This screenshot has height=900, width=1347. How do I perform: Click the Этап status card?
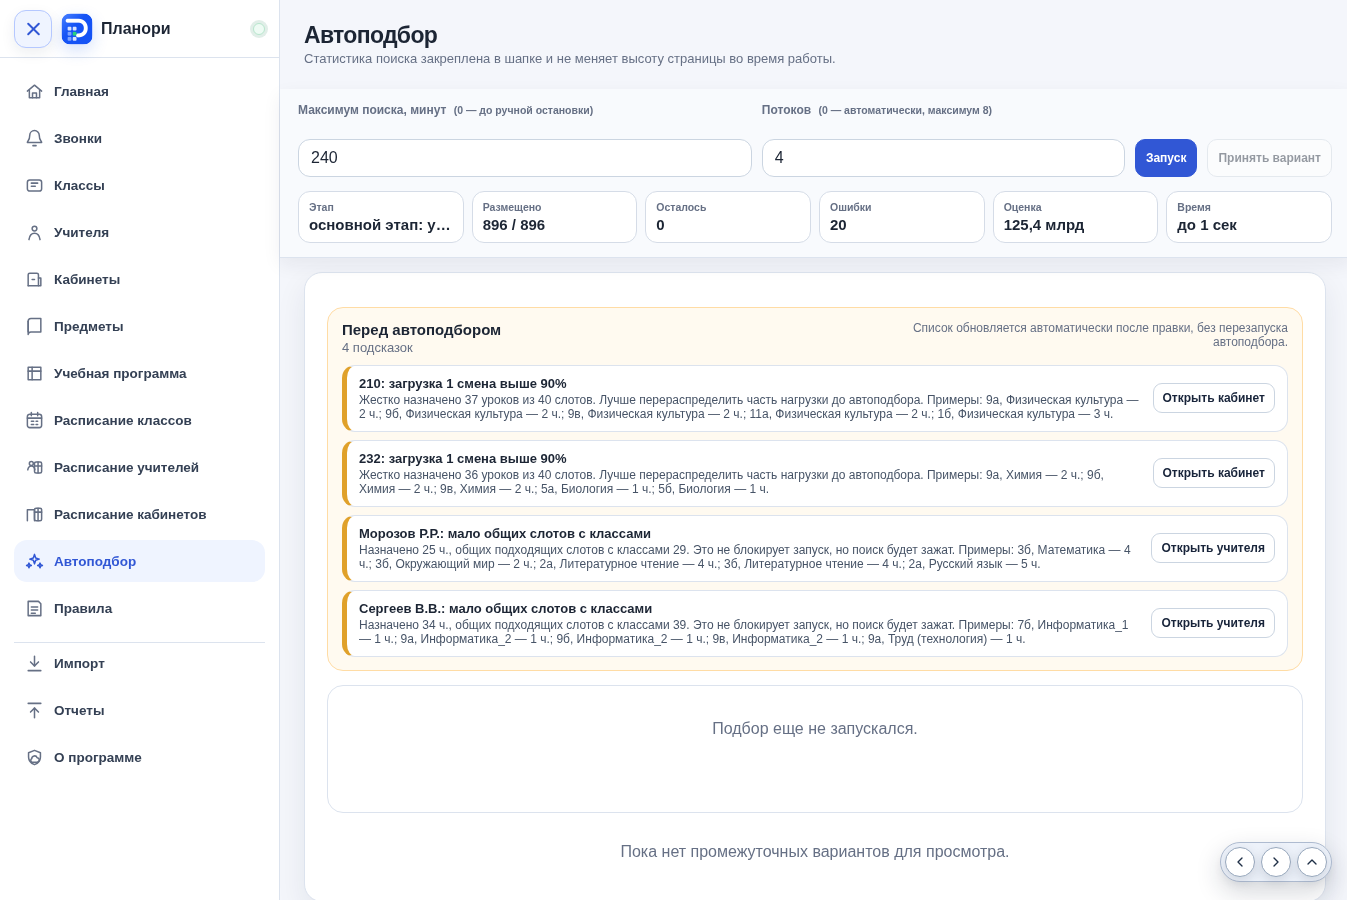coord(381,217)
